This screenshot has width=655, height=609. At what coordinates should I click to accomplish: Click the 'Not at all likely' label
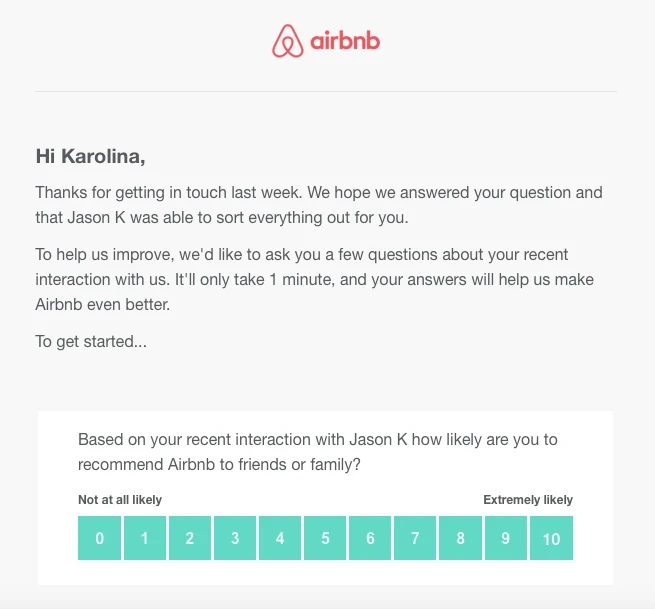click(120, 500)
